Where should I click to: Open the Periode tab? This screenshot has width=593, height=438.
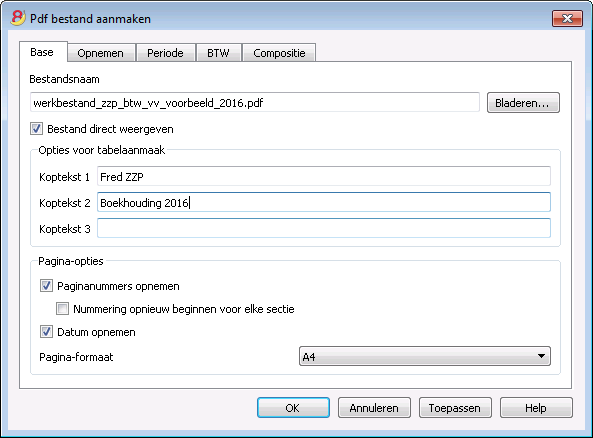click(x=165, y=53)
